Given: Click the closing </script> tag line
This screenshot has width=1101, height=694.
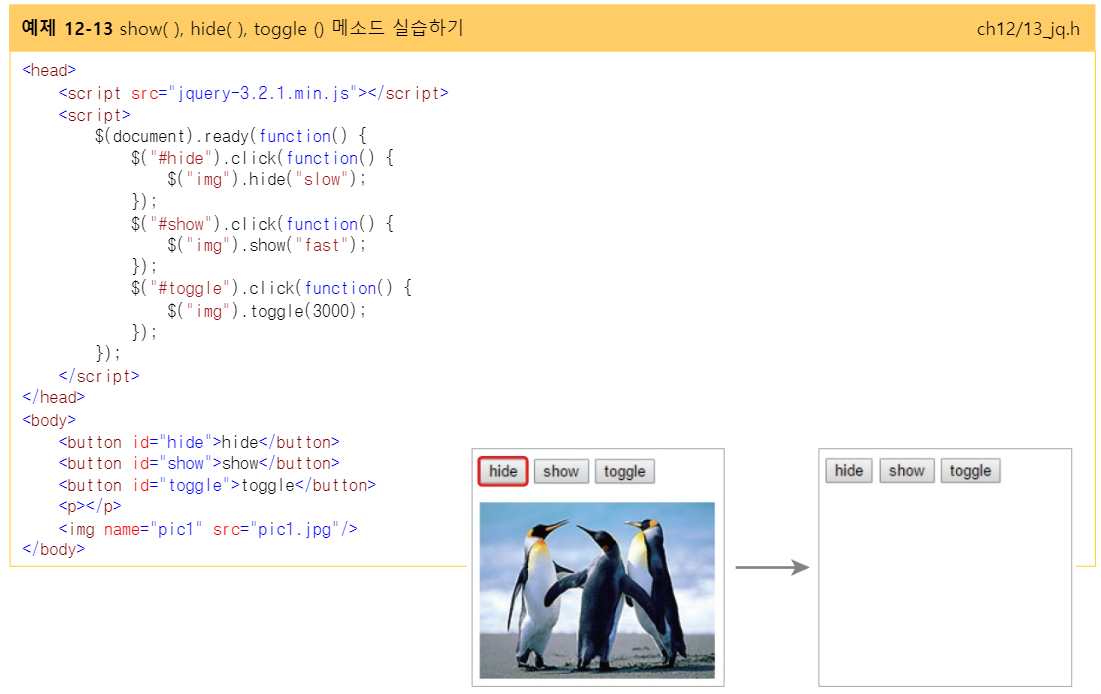Looking at the screenshot, I should [x=99, y=376].
